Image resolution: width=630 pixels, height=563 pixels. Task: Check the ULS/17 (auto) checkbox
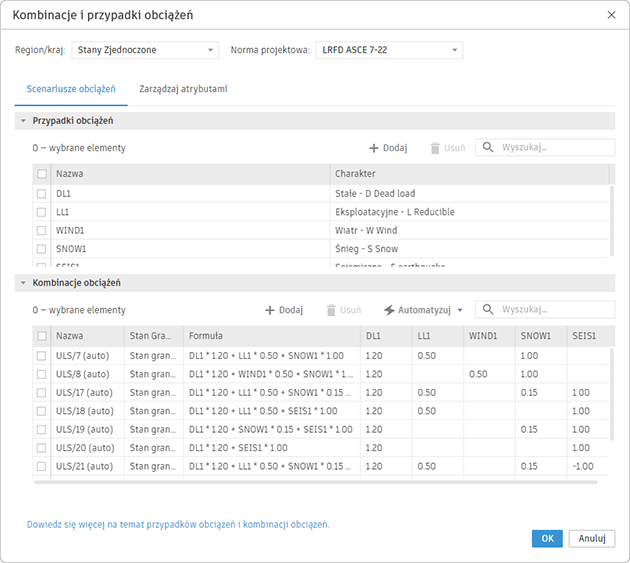(x=41, y=393)
